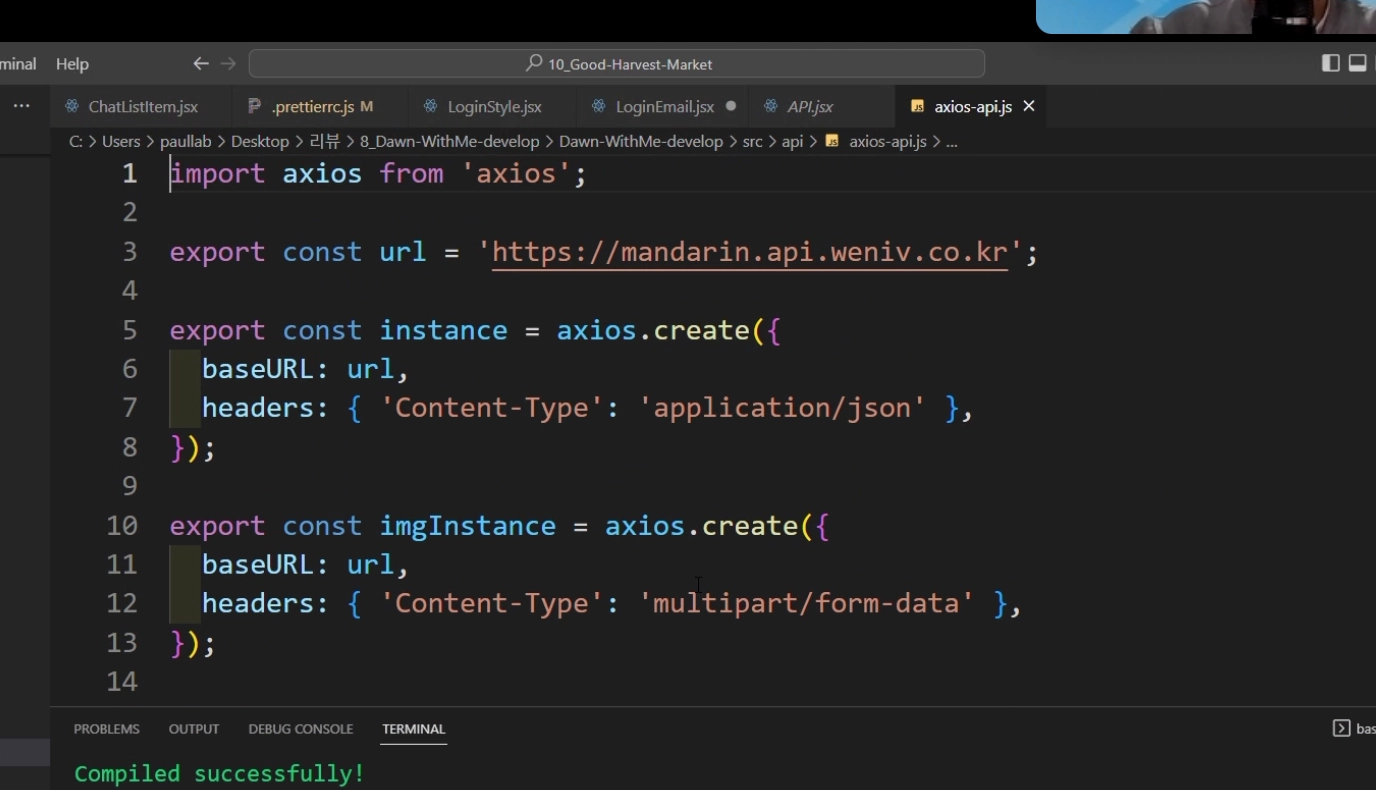Screen dimensions: 1376x790
Task: Open the bash terminal profile icon
Action: point(1341,729)
